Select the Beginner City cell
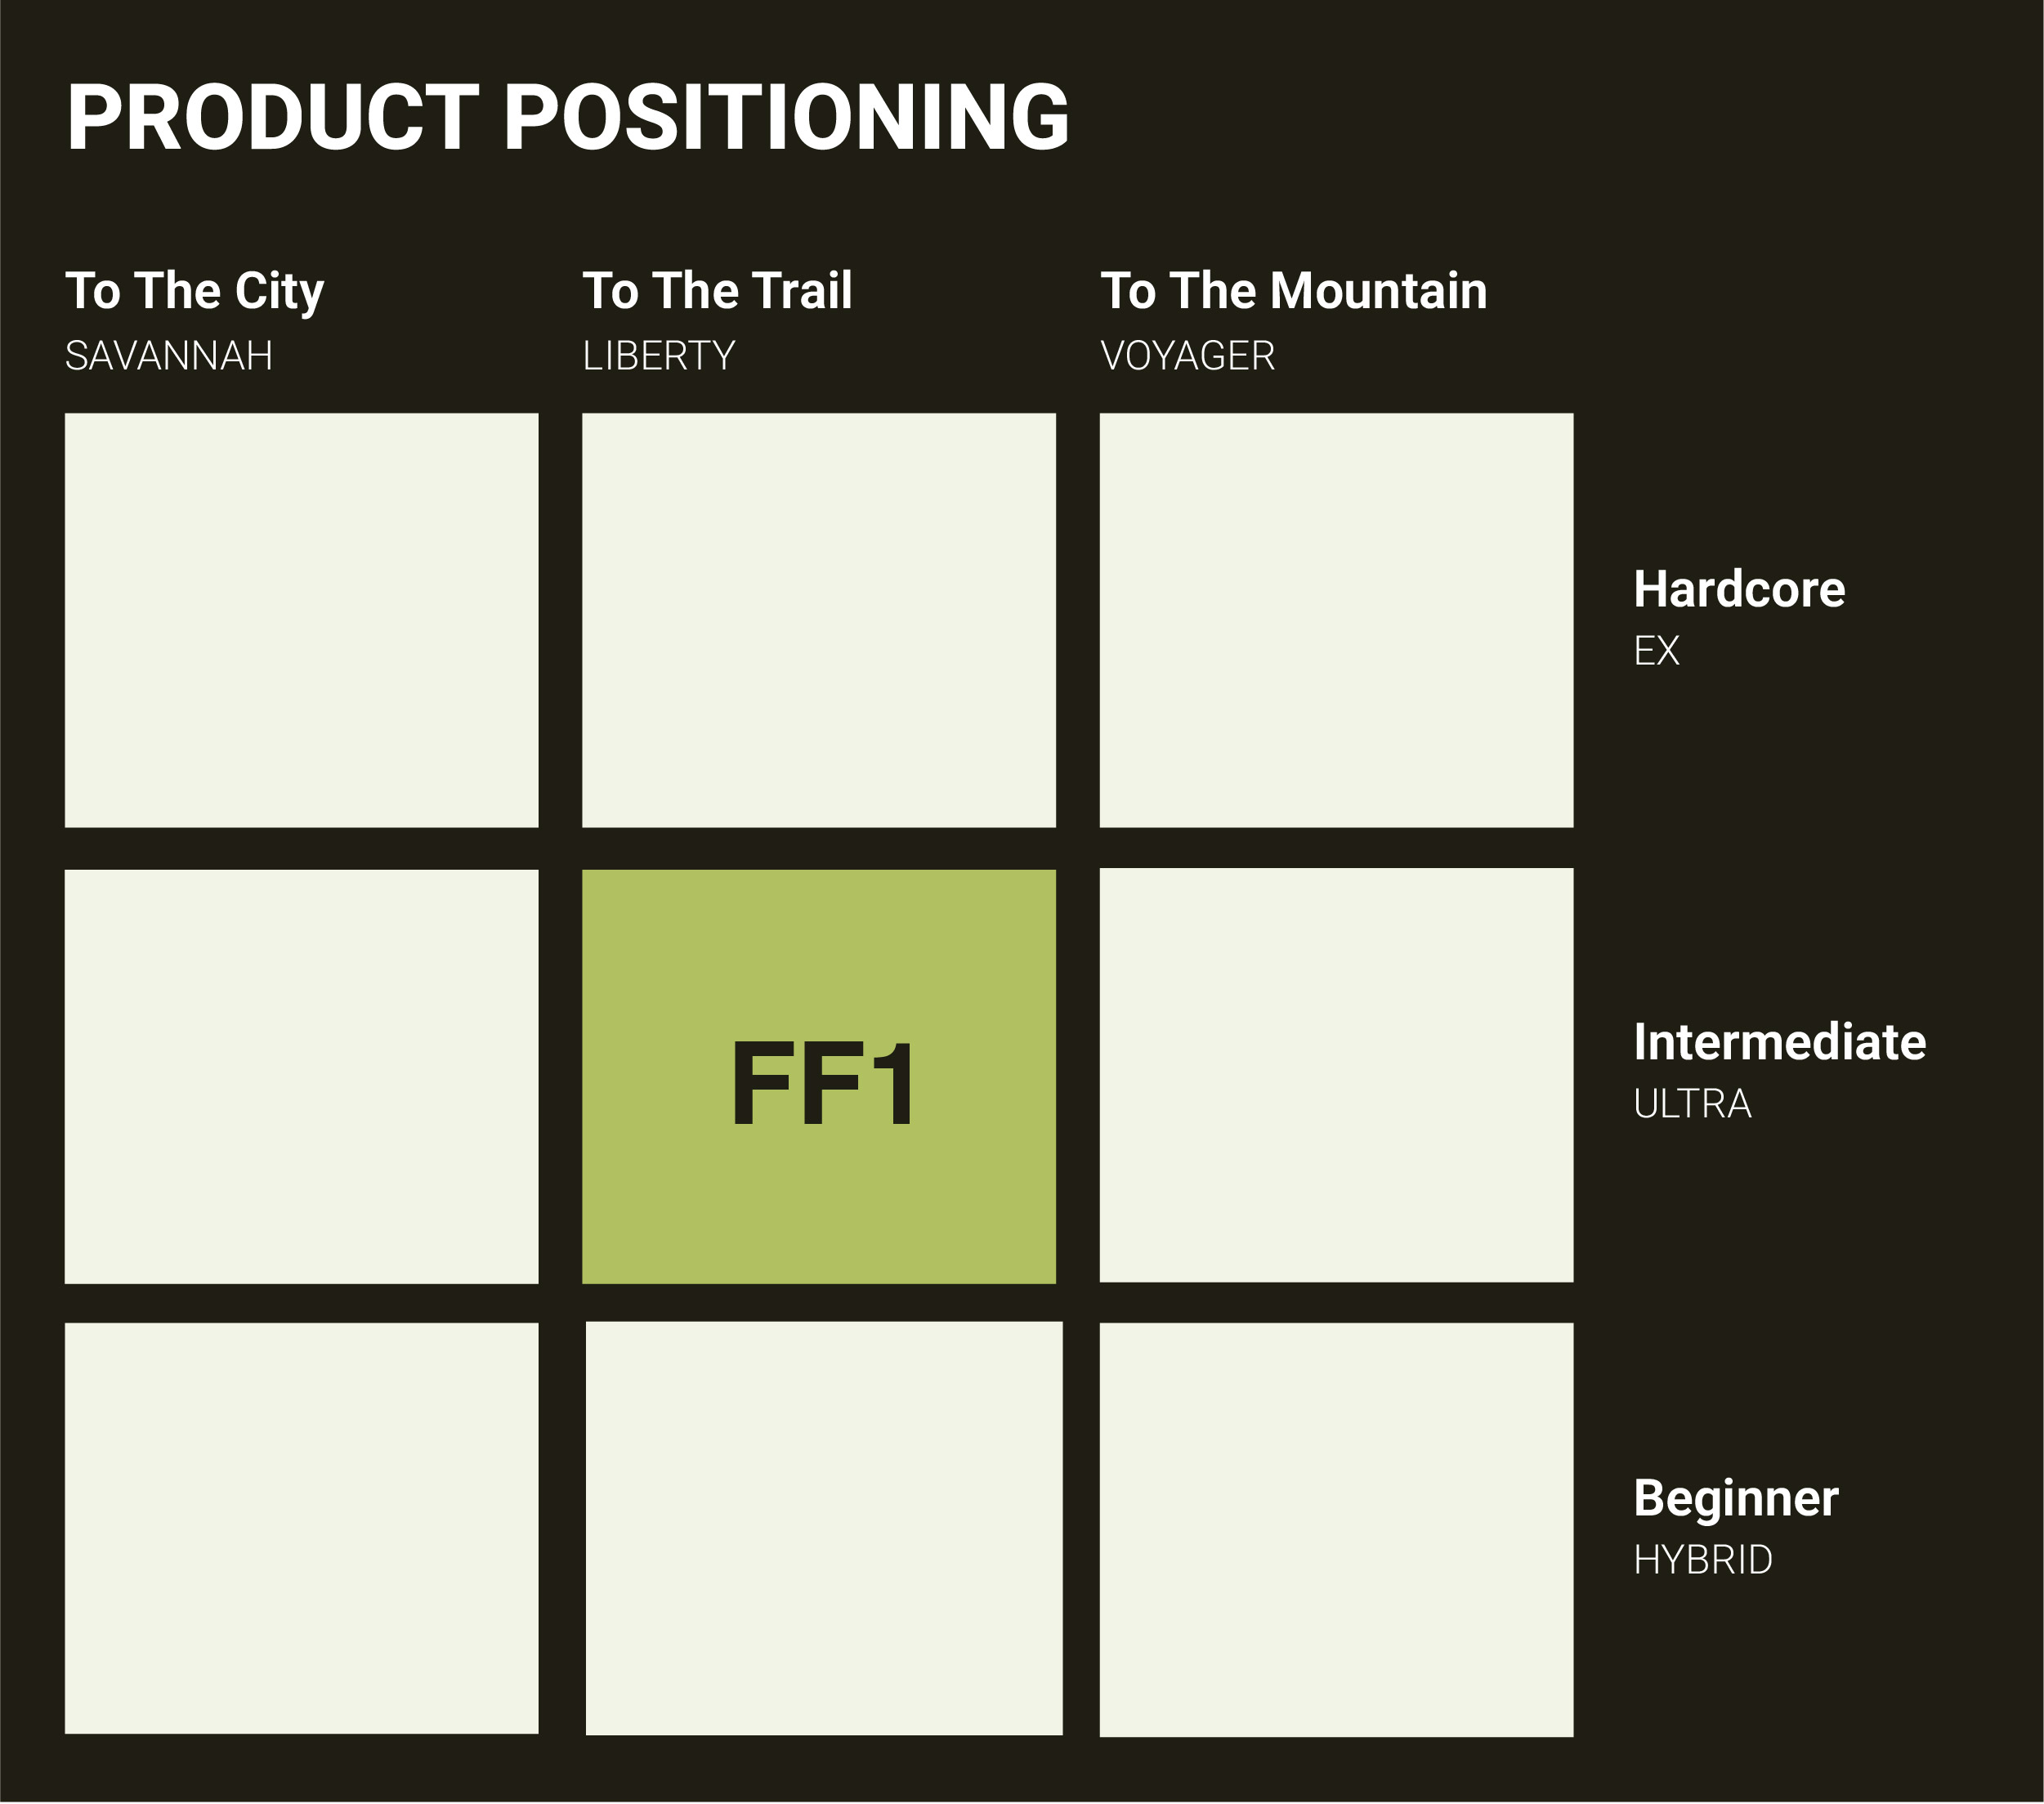 (x=301, y=1528)
